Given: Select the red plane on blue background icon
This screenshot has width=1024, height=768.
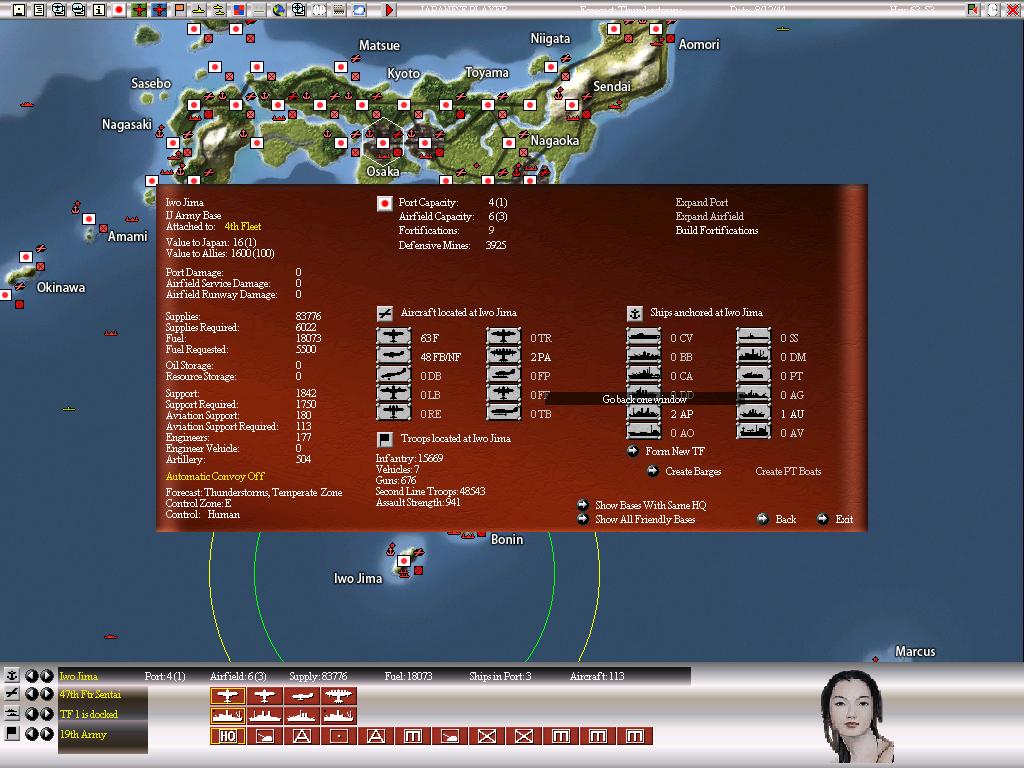Looking at the screenshot, I should coord(159,10).
